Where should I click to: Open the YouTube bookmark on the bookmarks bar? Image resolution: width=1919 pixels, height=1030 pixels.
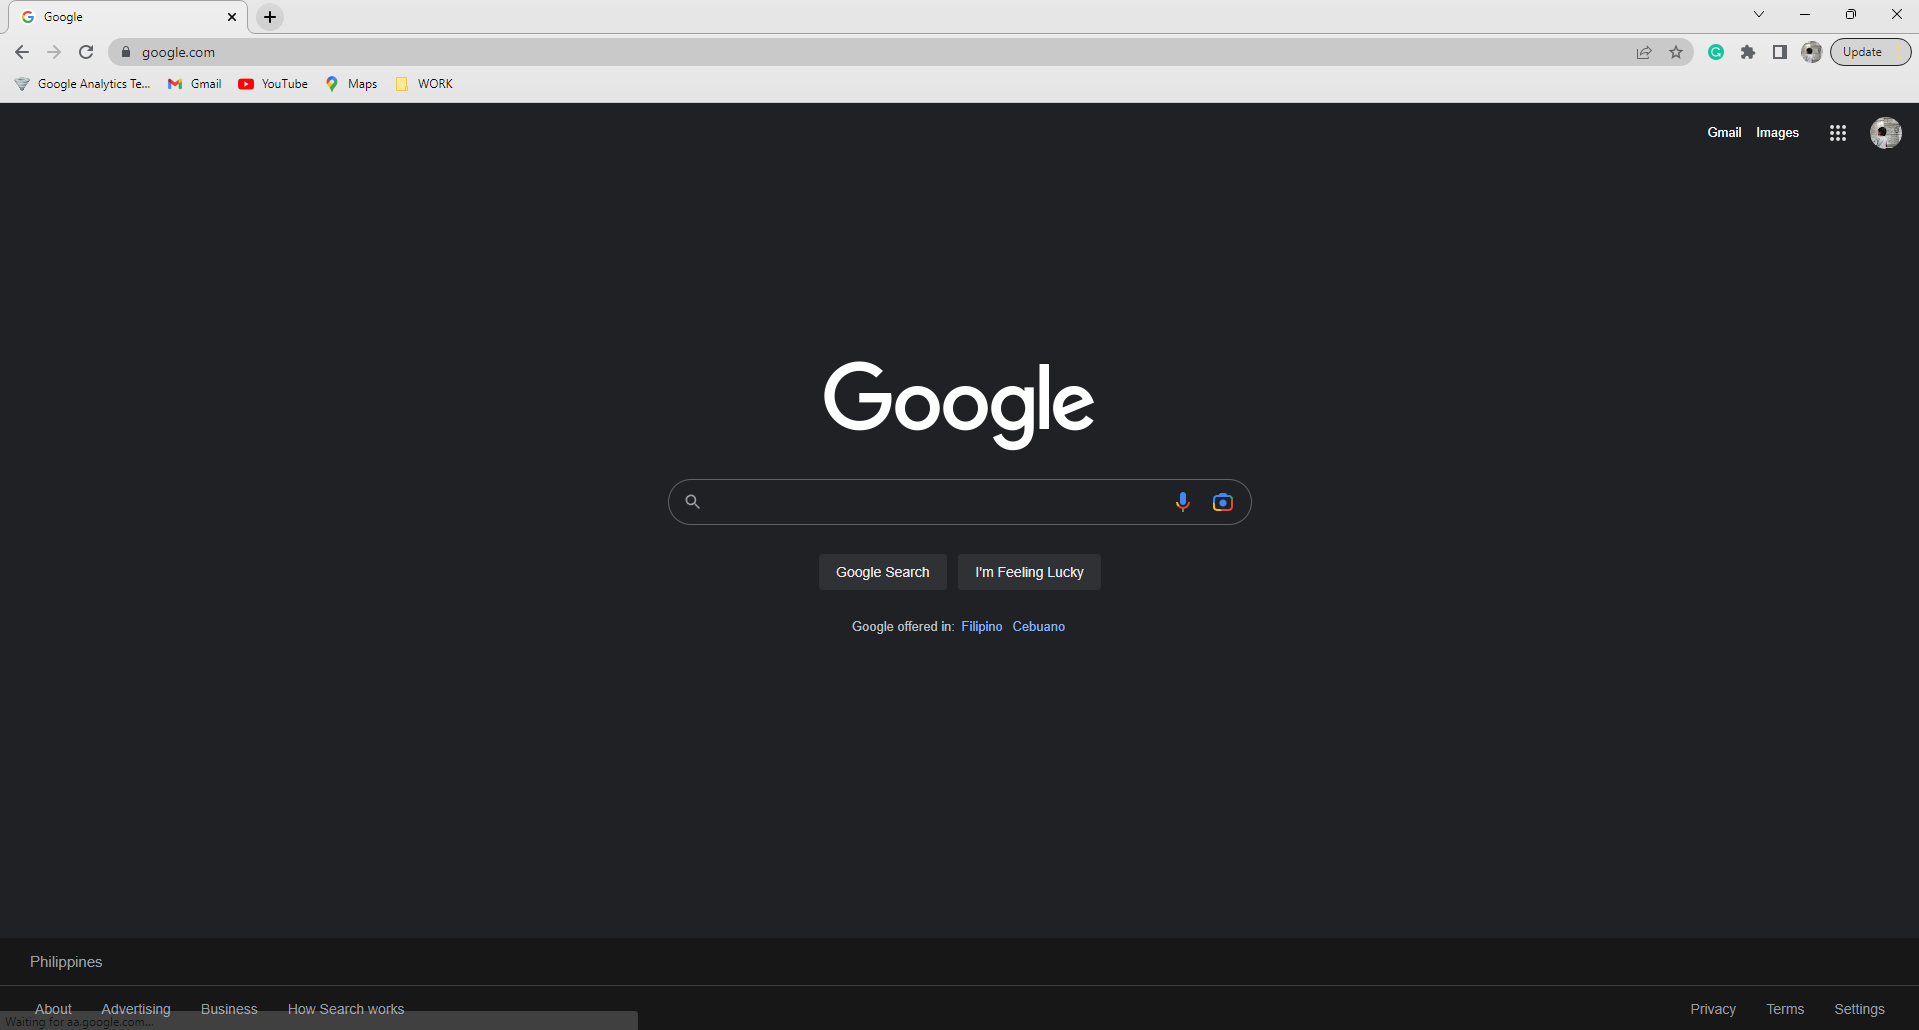[272, 84]
